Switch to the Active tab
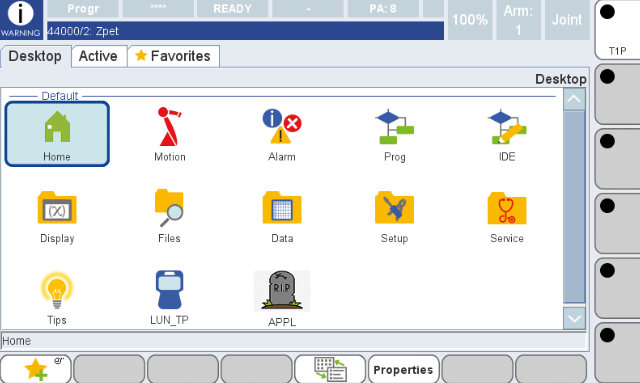 pyautogui.click(x=98, y=56)
